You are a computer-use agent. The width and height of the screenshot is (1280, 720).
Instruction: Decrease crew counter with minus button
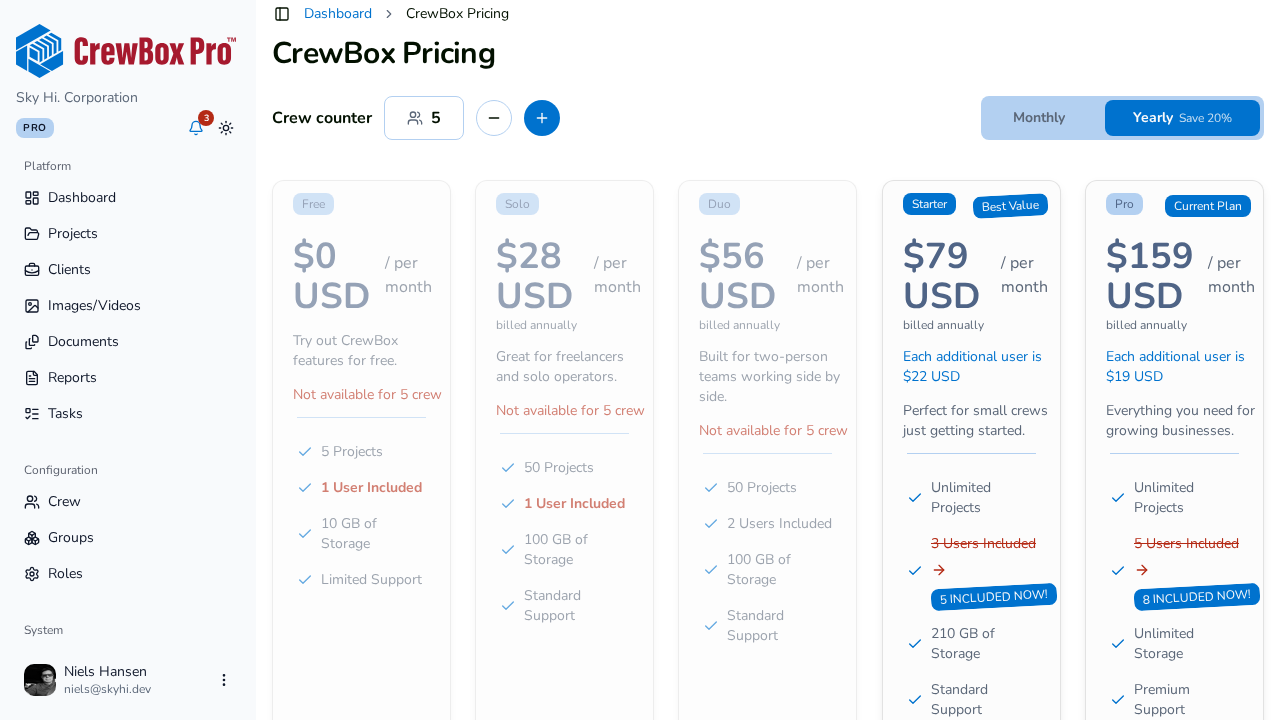(x=494, y=118)
